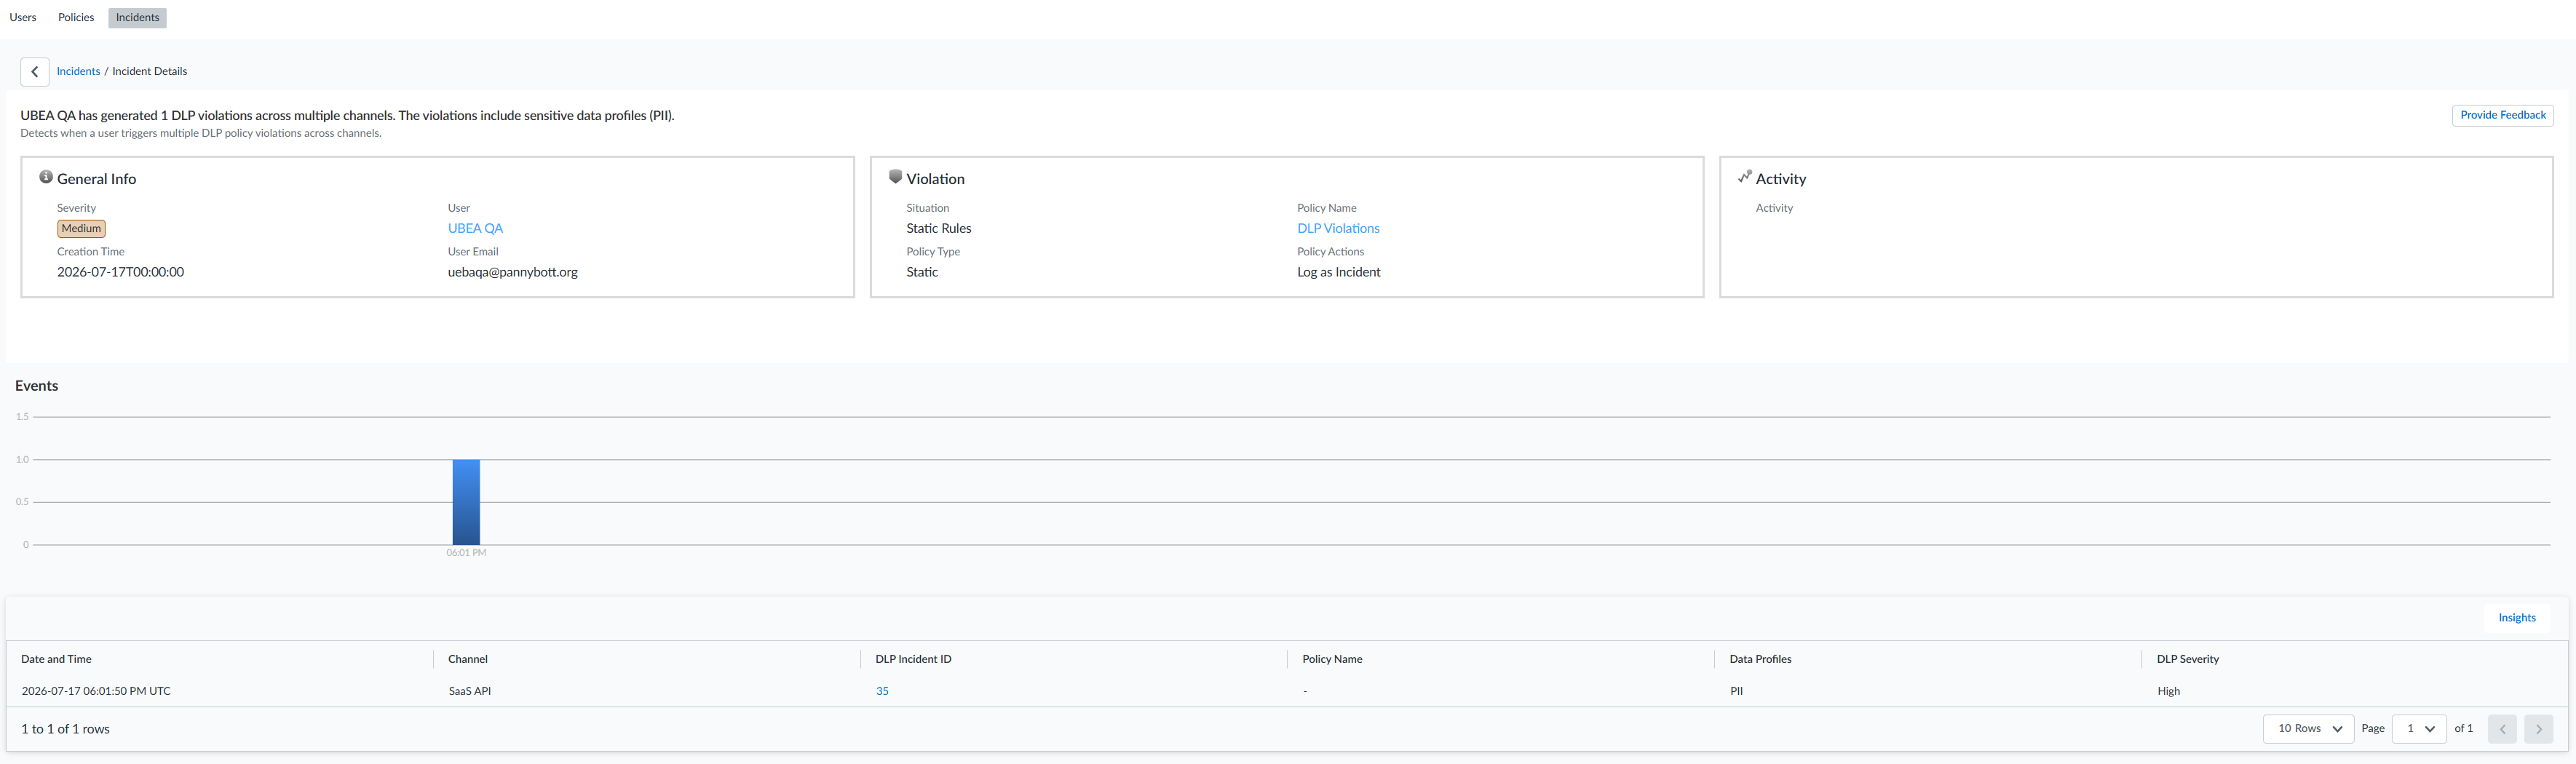Click the Policy Name column header in events table

point(1332,660)
